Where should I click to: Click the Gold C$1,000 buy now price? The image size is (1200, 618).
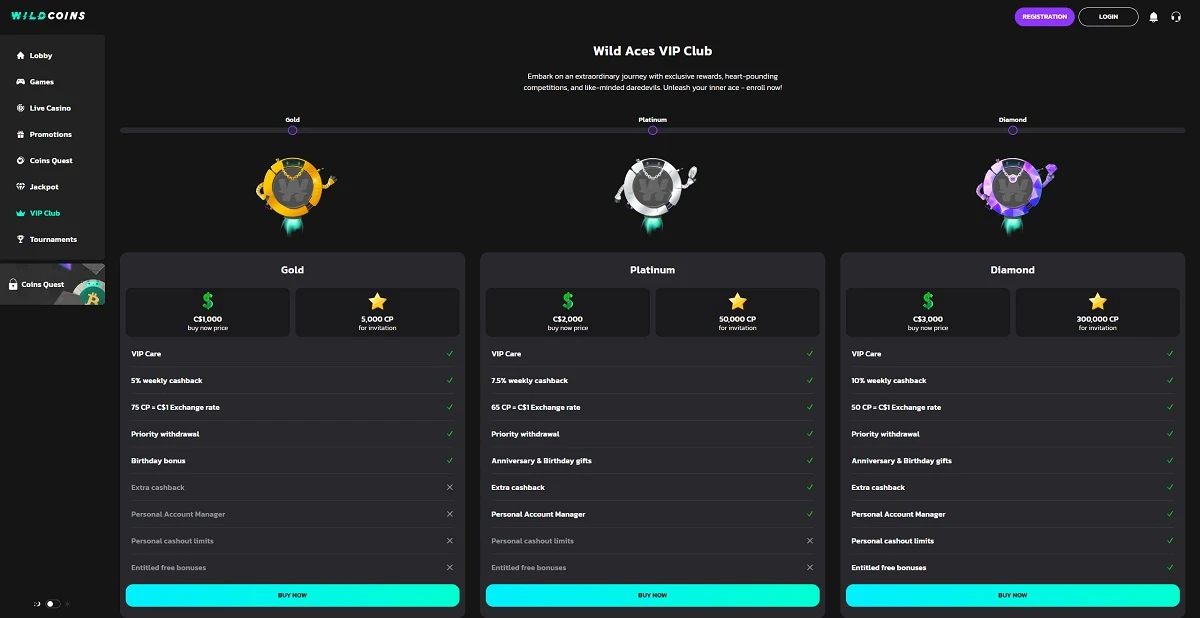208,312
